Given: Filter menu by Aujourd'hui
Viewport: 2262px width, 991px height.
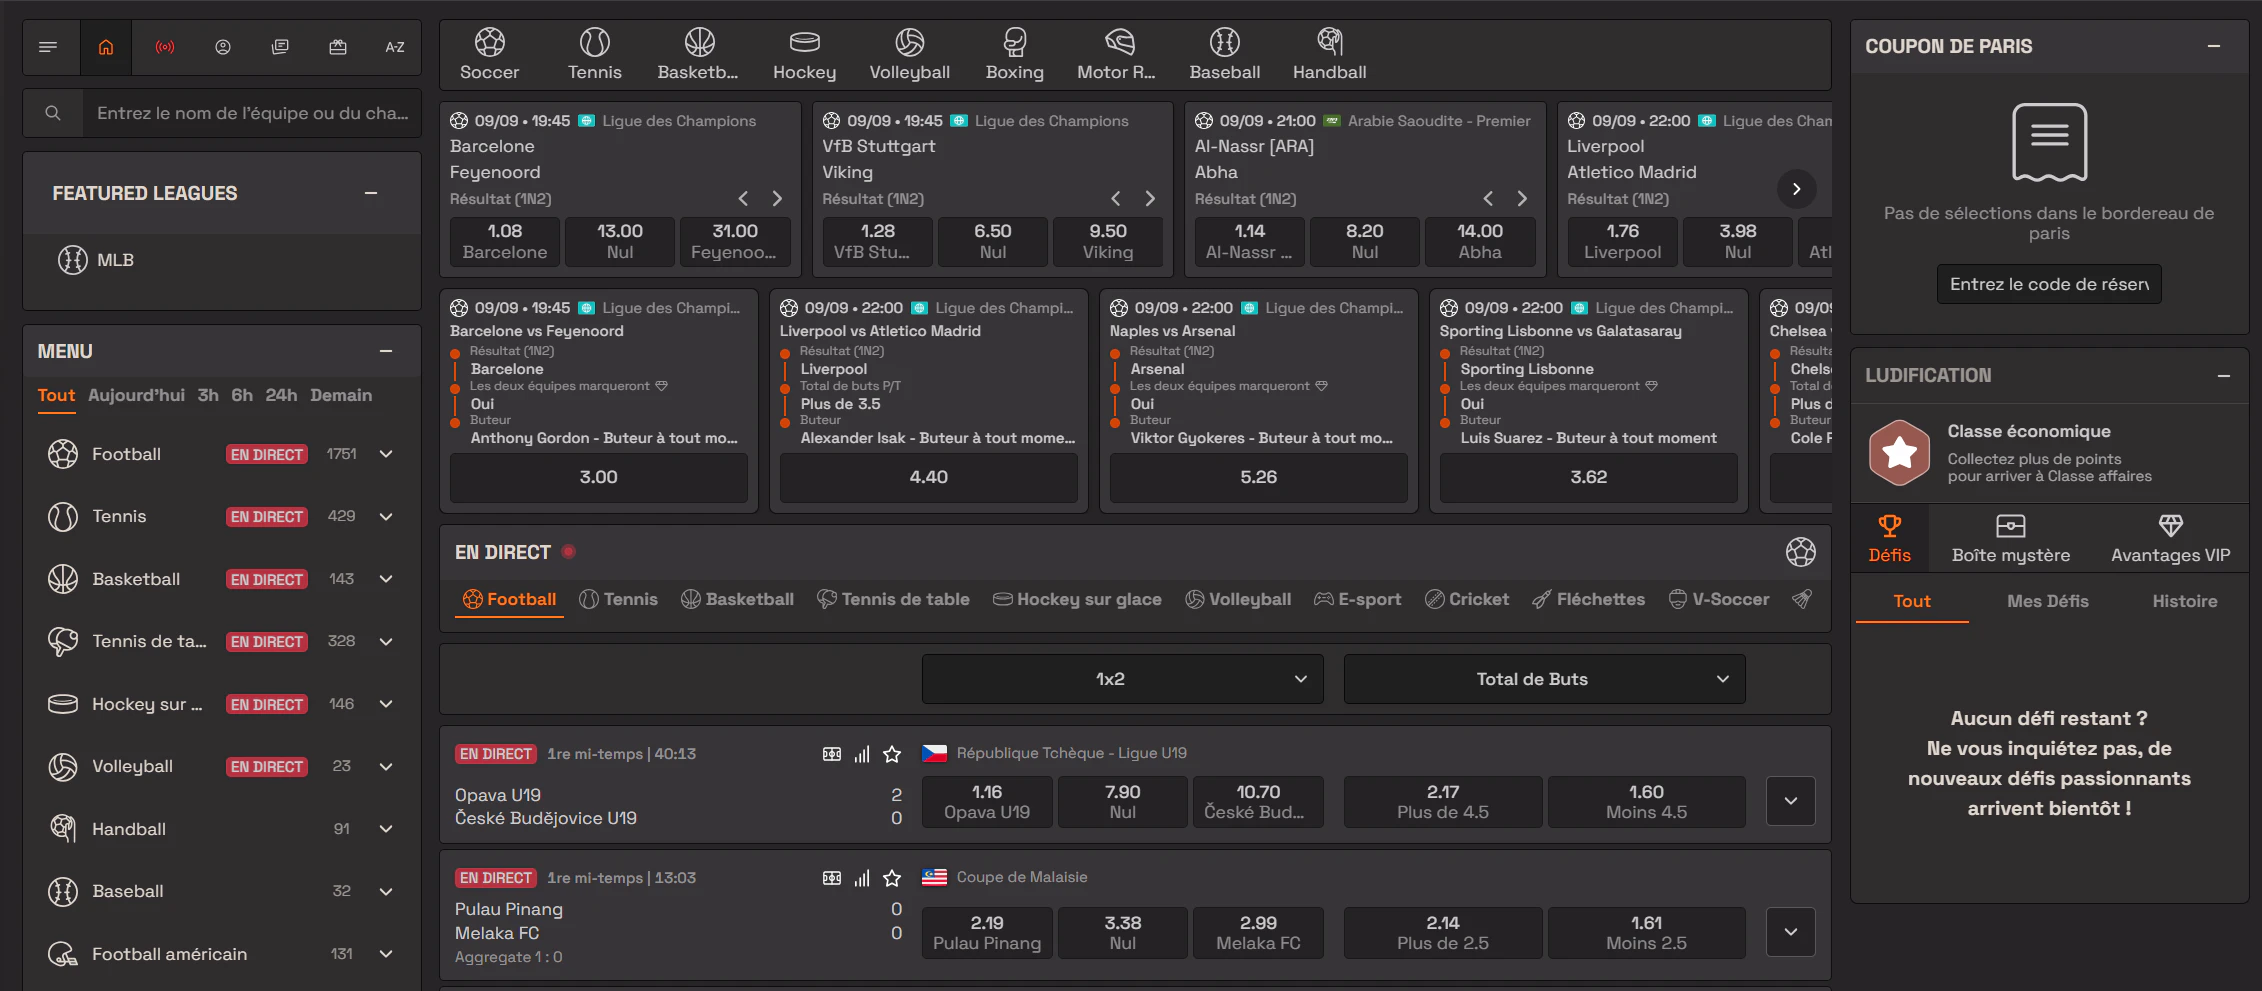Looking at the screenshot, I should click(136, 395).
